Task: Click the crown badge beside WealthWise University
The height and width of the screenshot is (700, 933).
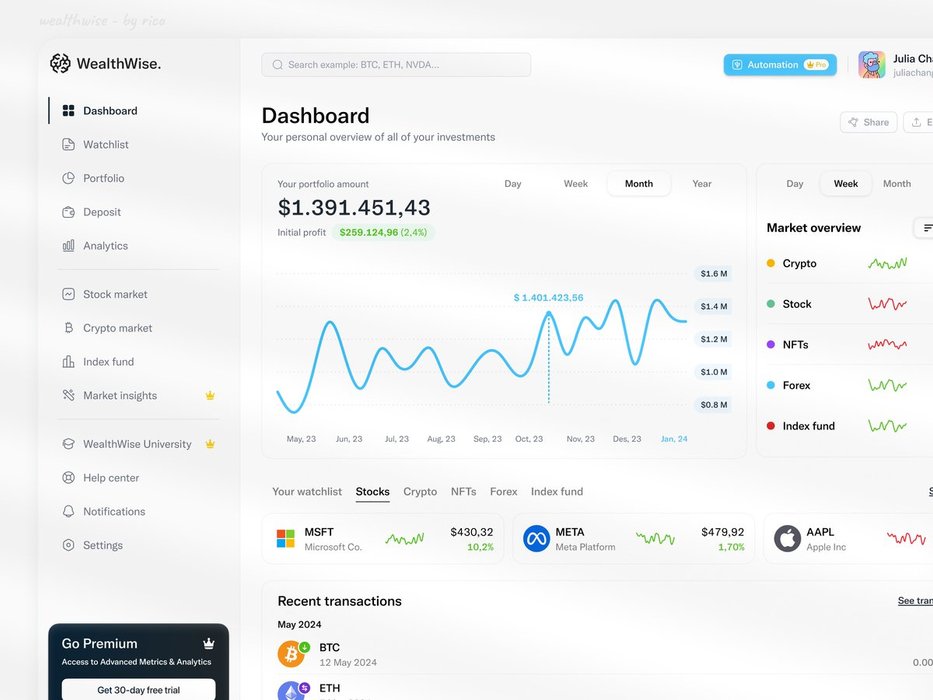Action: point(210,444)
